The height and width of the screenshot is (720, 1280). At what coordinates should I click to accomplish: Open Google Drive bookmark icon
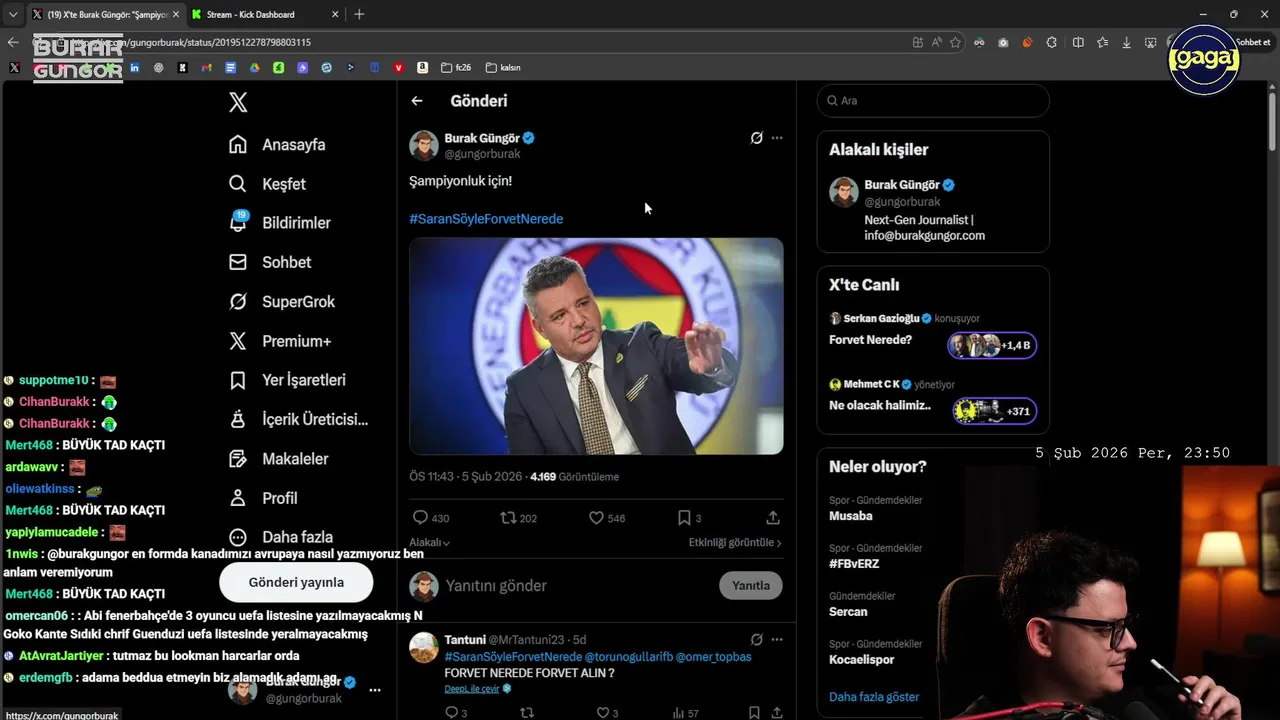point(254,68)
